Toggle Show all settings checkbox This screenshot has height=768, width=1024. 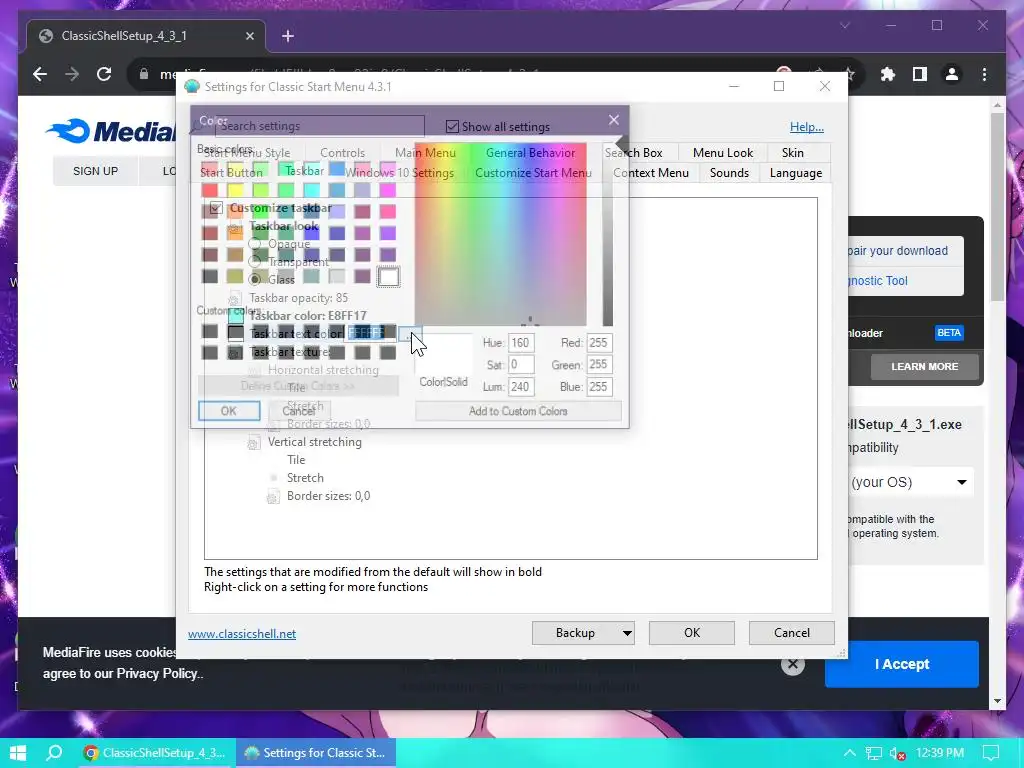452,127
